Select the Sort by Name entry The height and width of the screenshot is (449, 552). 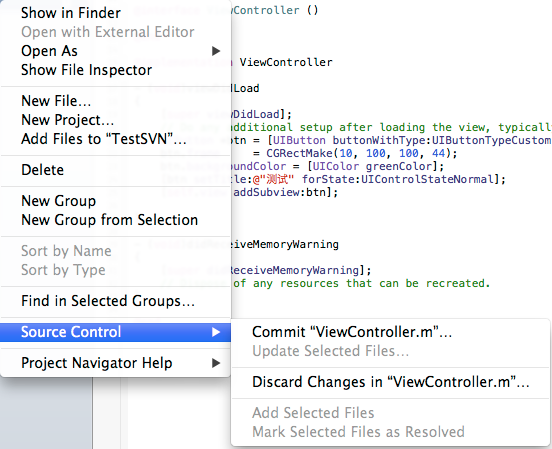click(115, 251)
